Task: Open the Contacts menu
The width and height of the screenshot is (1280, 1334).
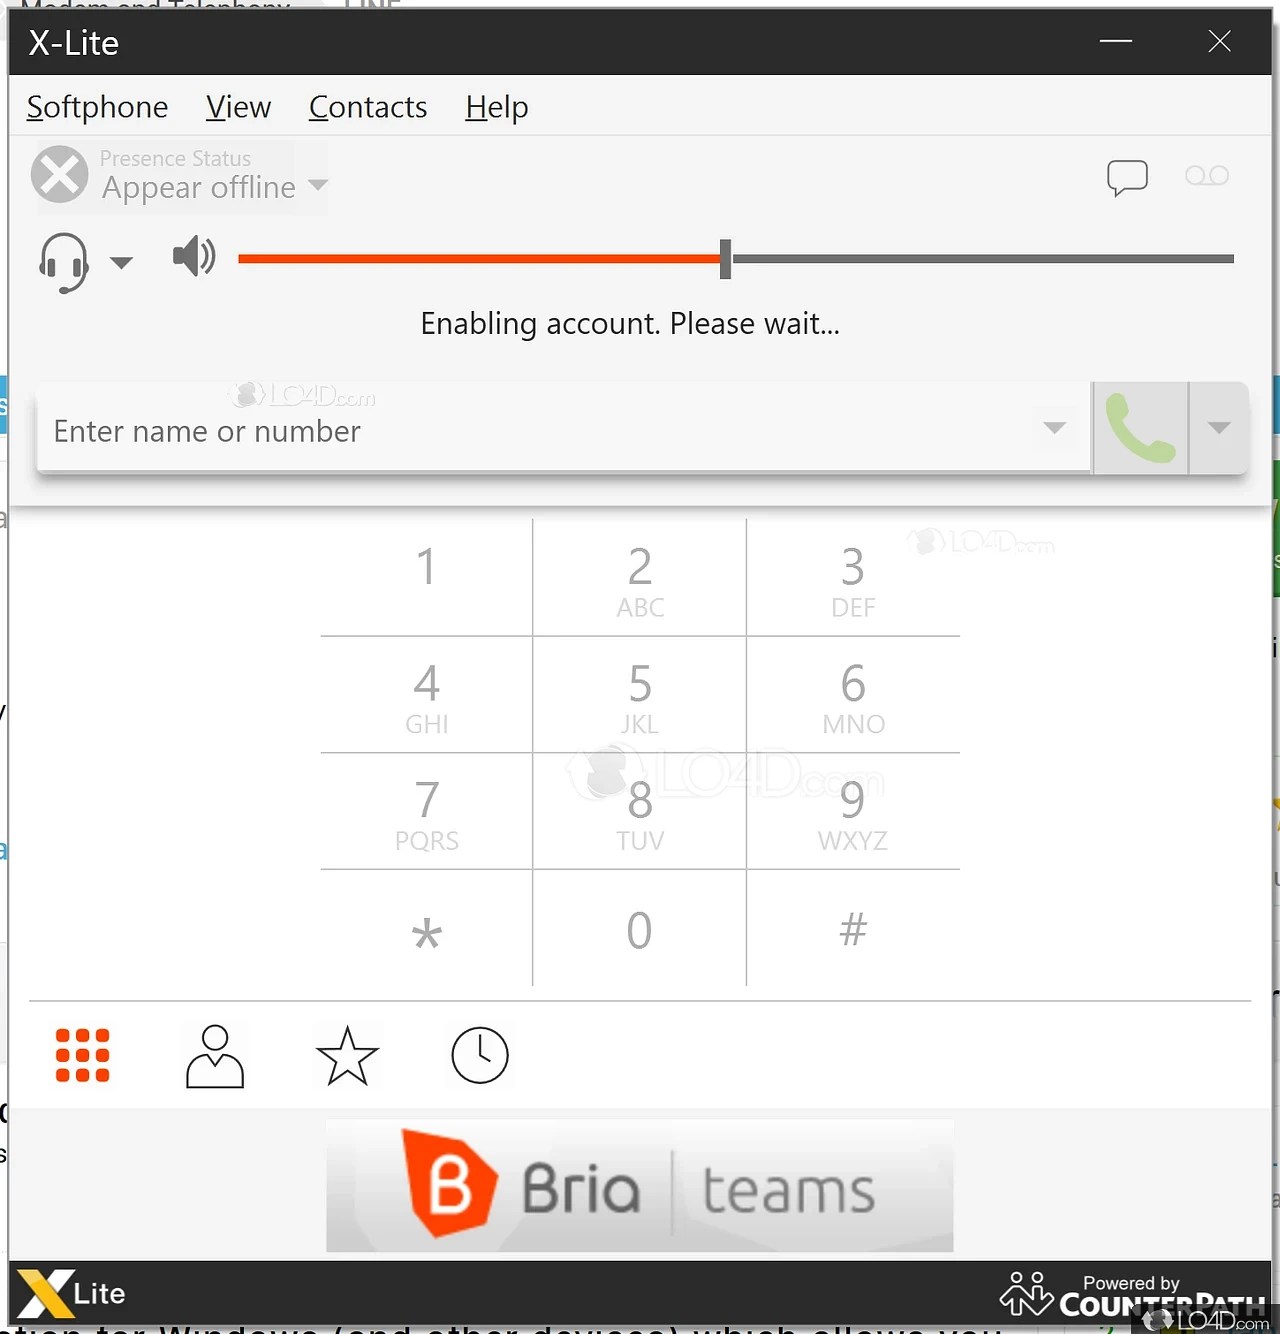Action: click(368, 107)
